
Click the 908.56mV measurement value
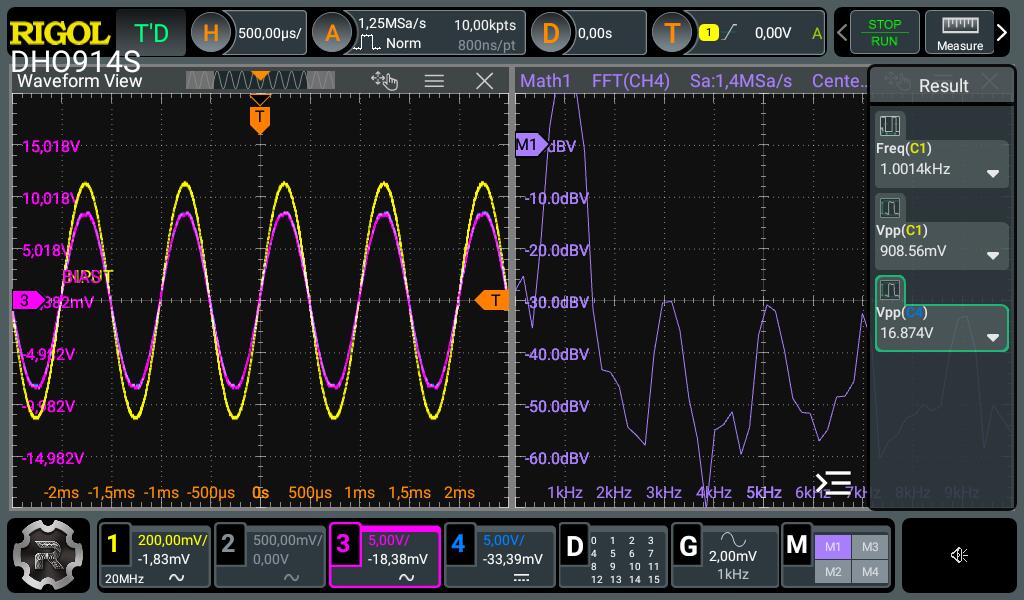pos(913,251)
